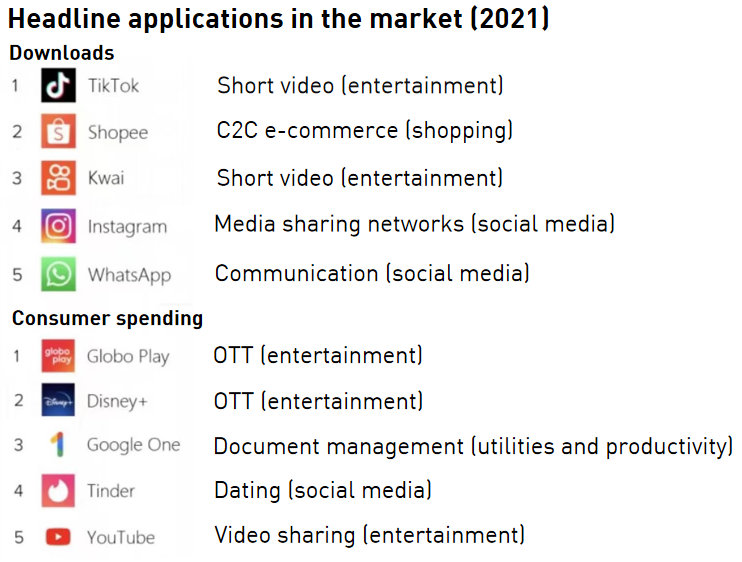Screen dimensions: 742x562
Task: Click rank number 3 beside Google One
Action: [x=18, y=445]
